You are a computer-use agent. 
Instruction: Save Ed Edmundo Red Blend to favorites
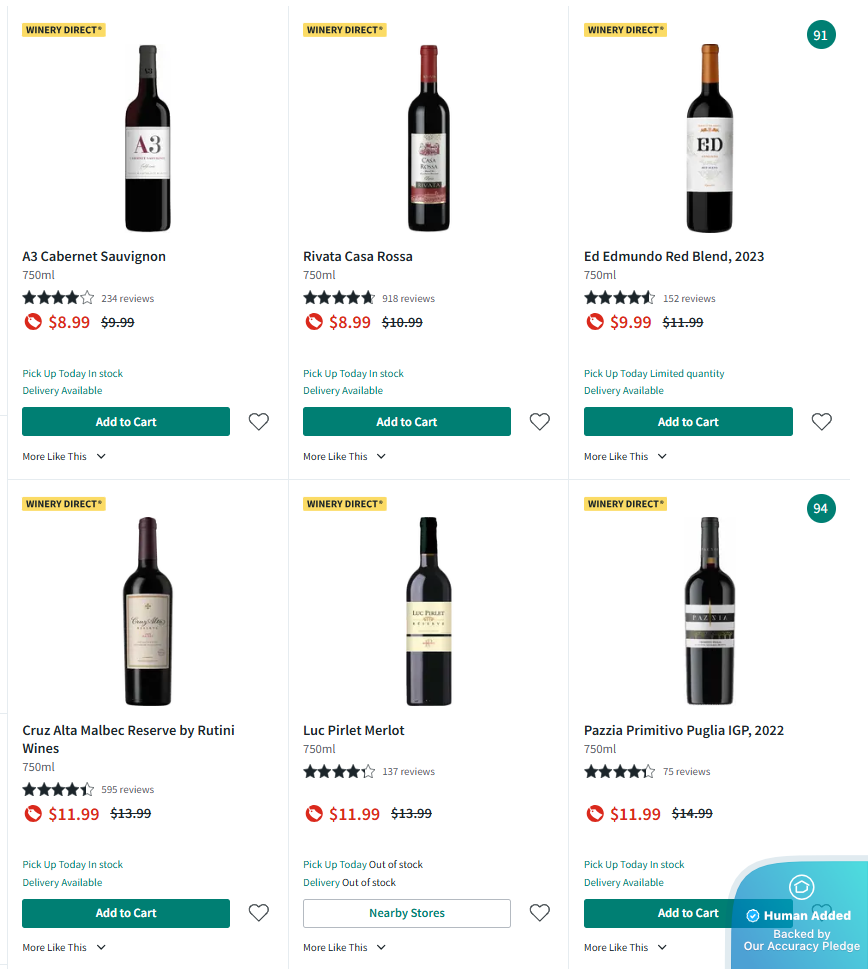tap(822, 422)
